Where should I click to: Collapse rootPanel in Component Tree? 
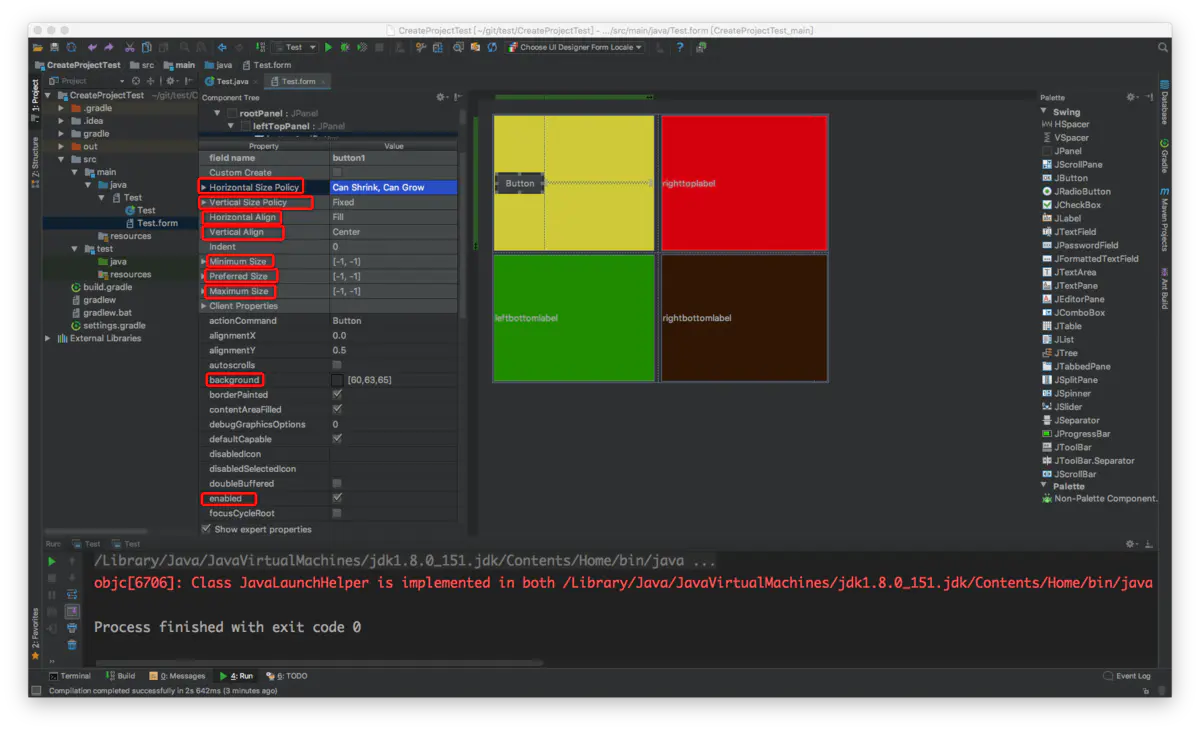[218, 113]
